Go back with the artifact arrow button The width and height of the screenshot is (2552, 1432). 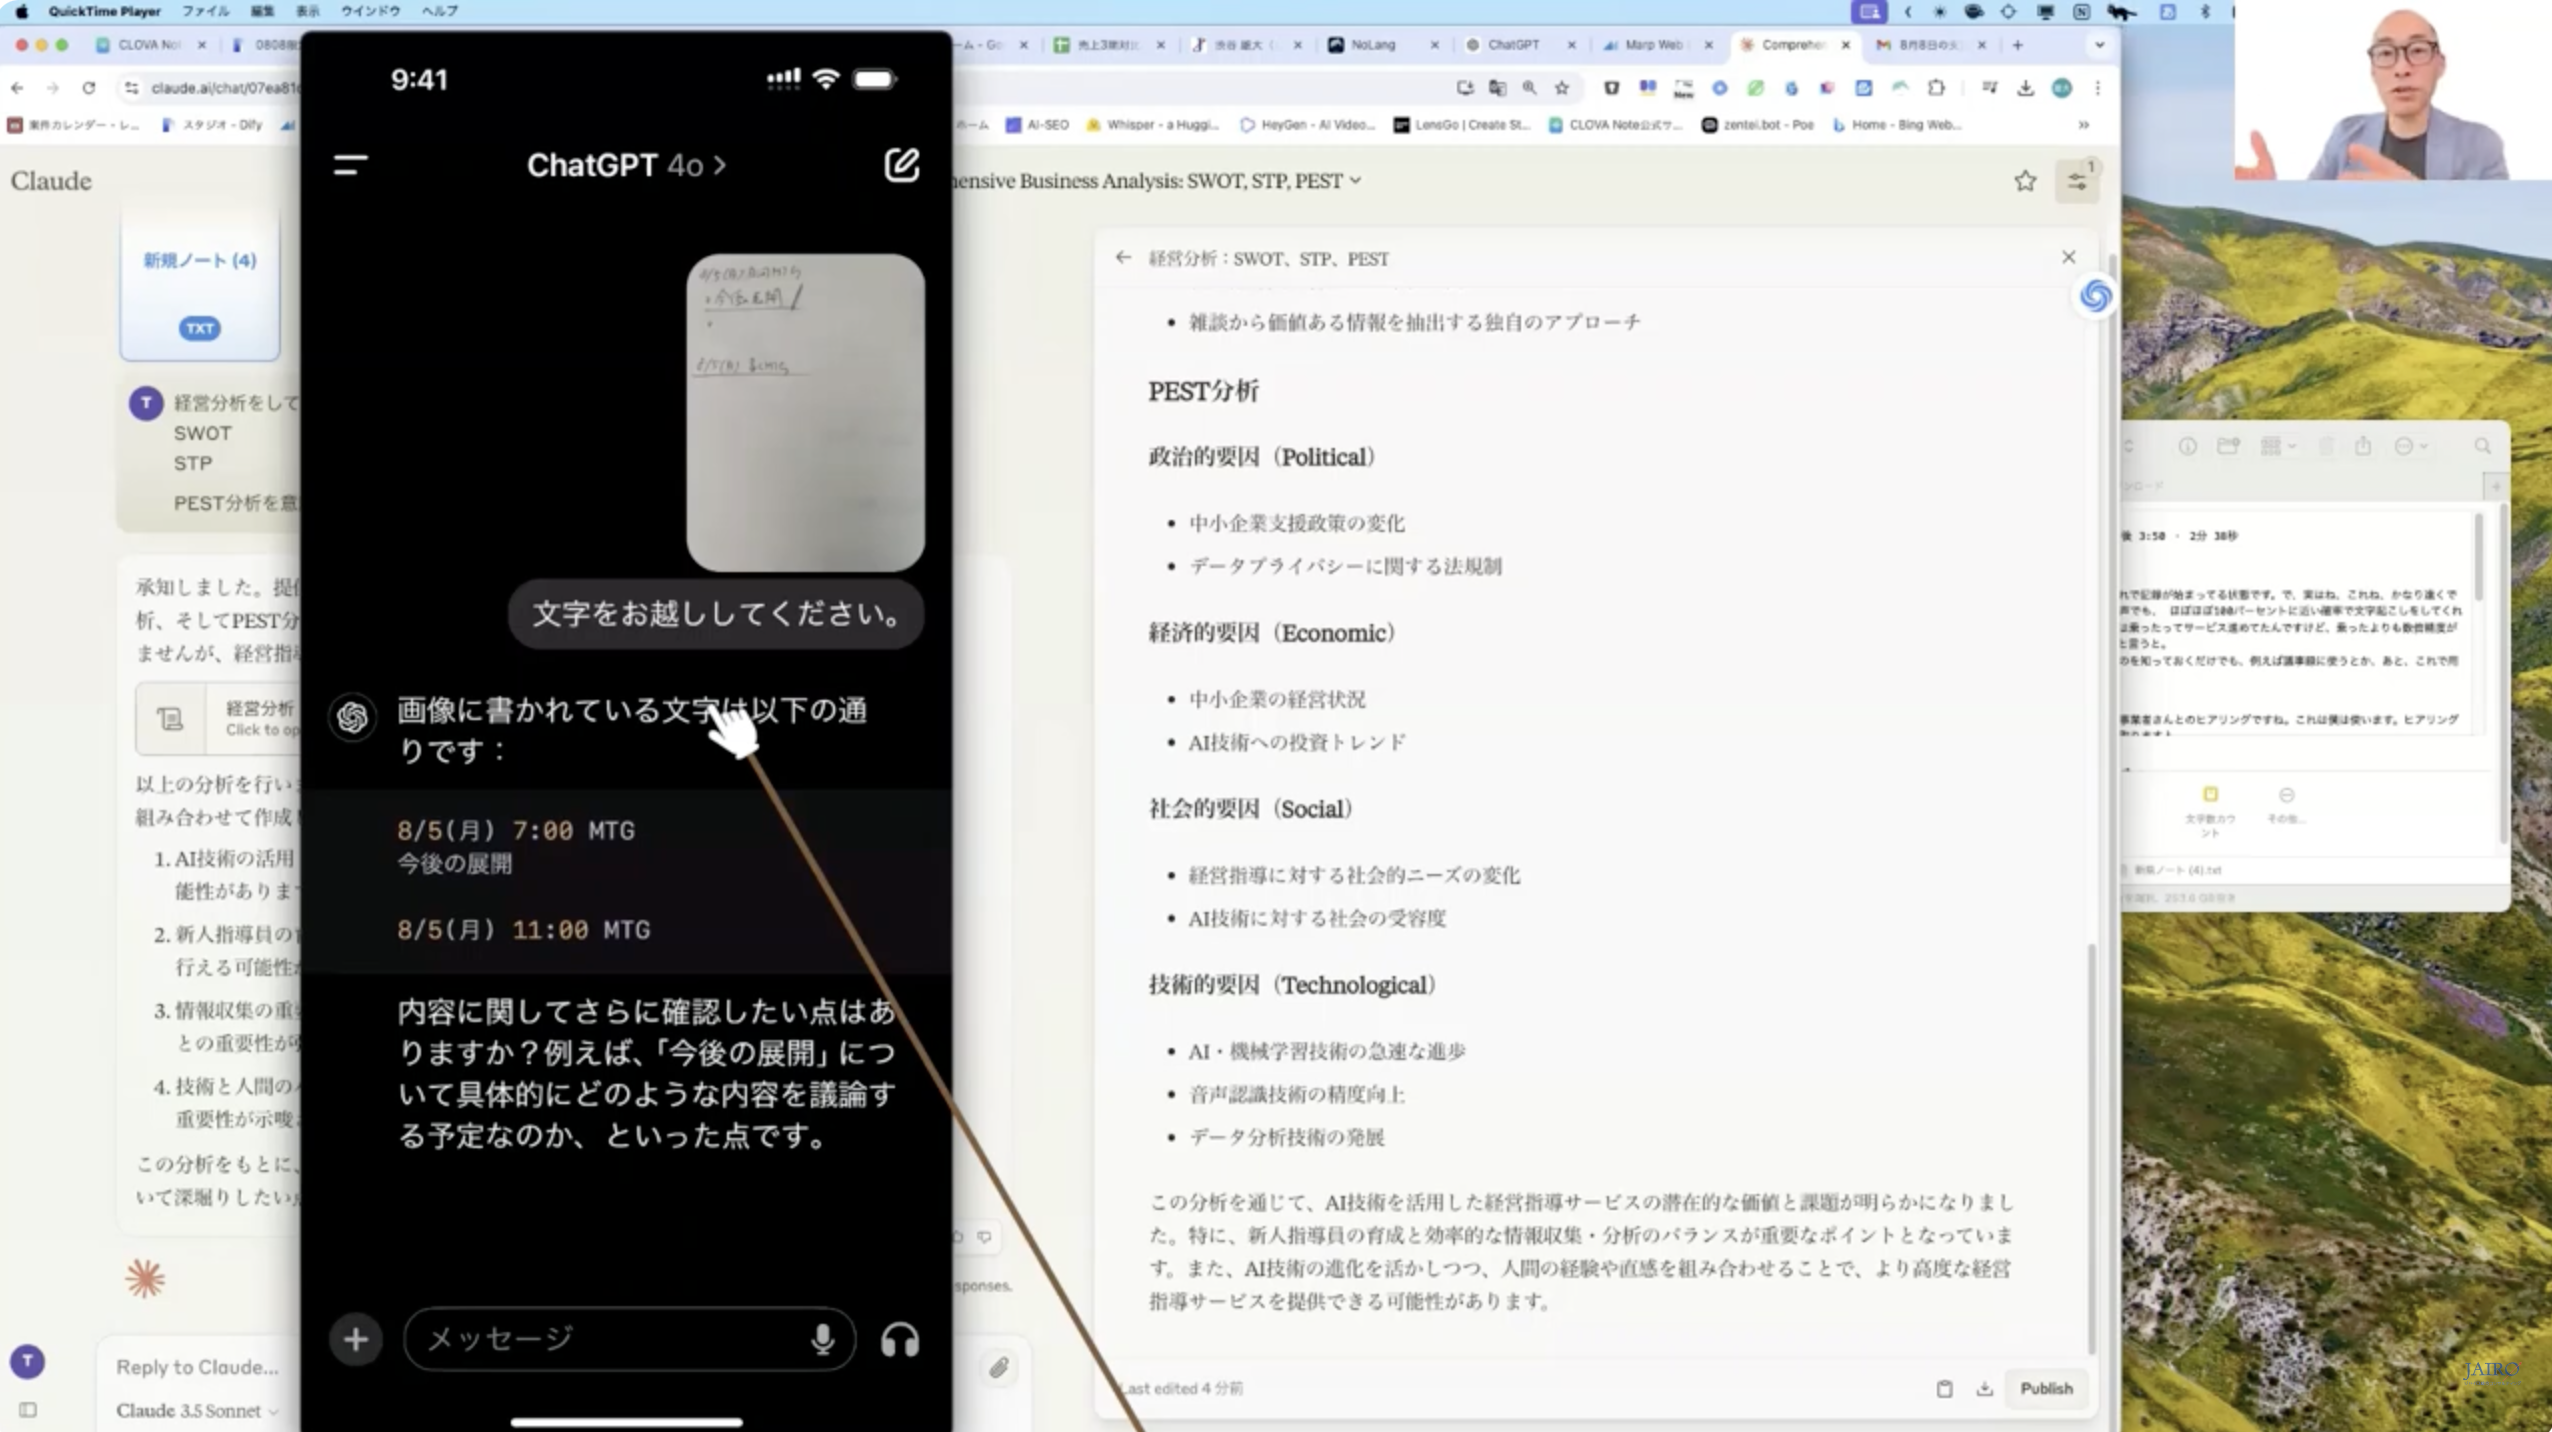point(1123,258)
